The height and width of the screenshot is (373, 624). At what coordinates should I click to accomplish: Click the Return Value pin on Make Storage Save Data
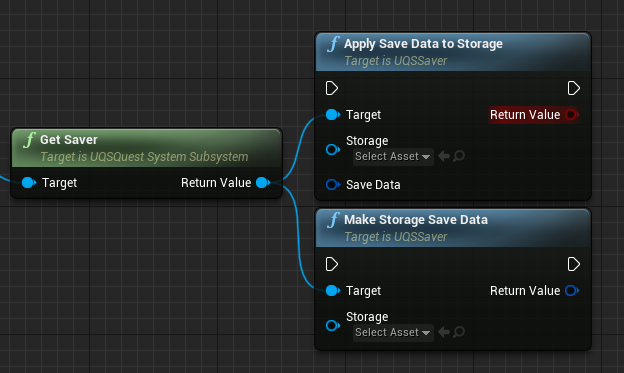click(572, 291)
